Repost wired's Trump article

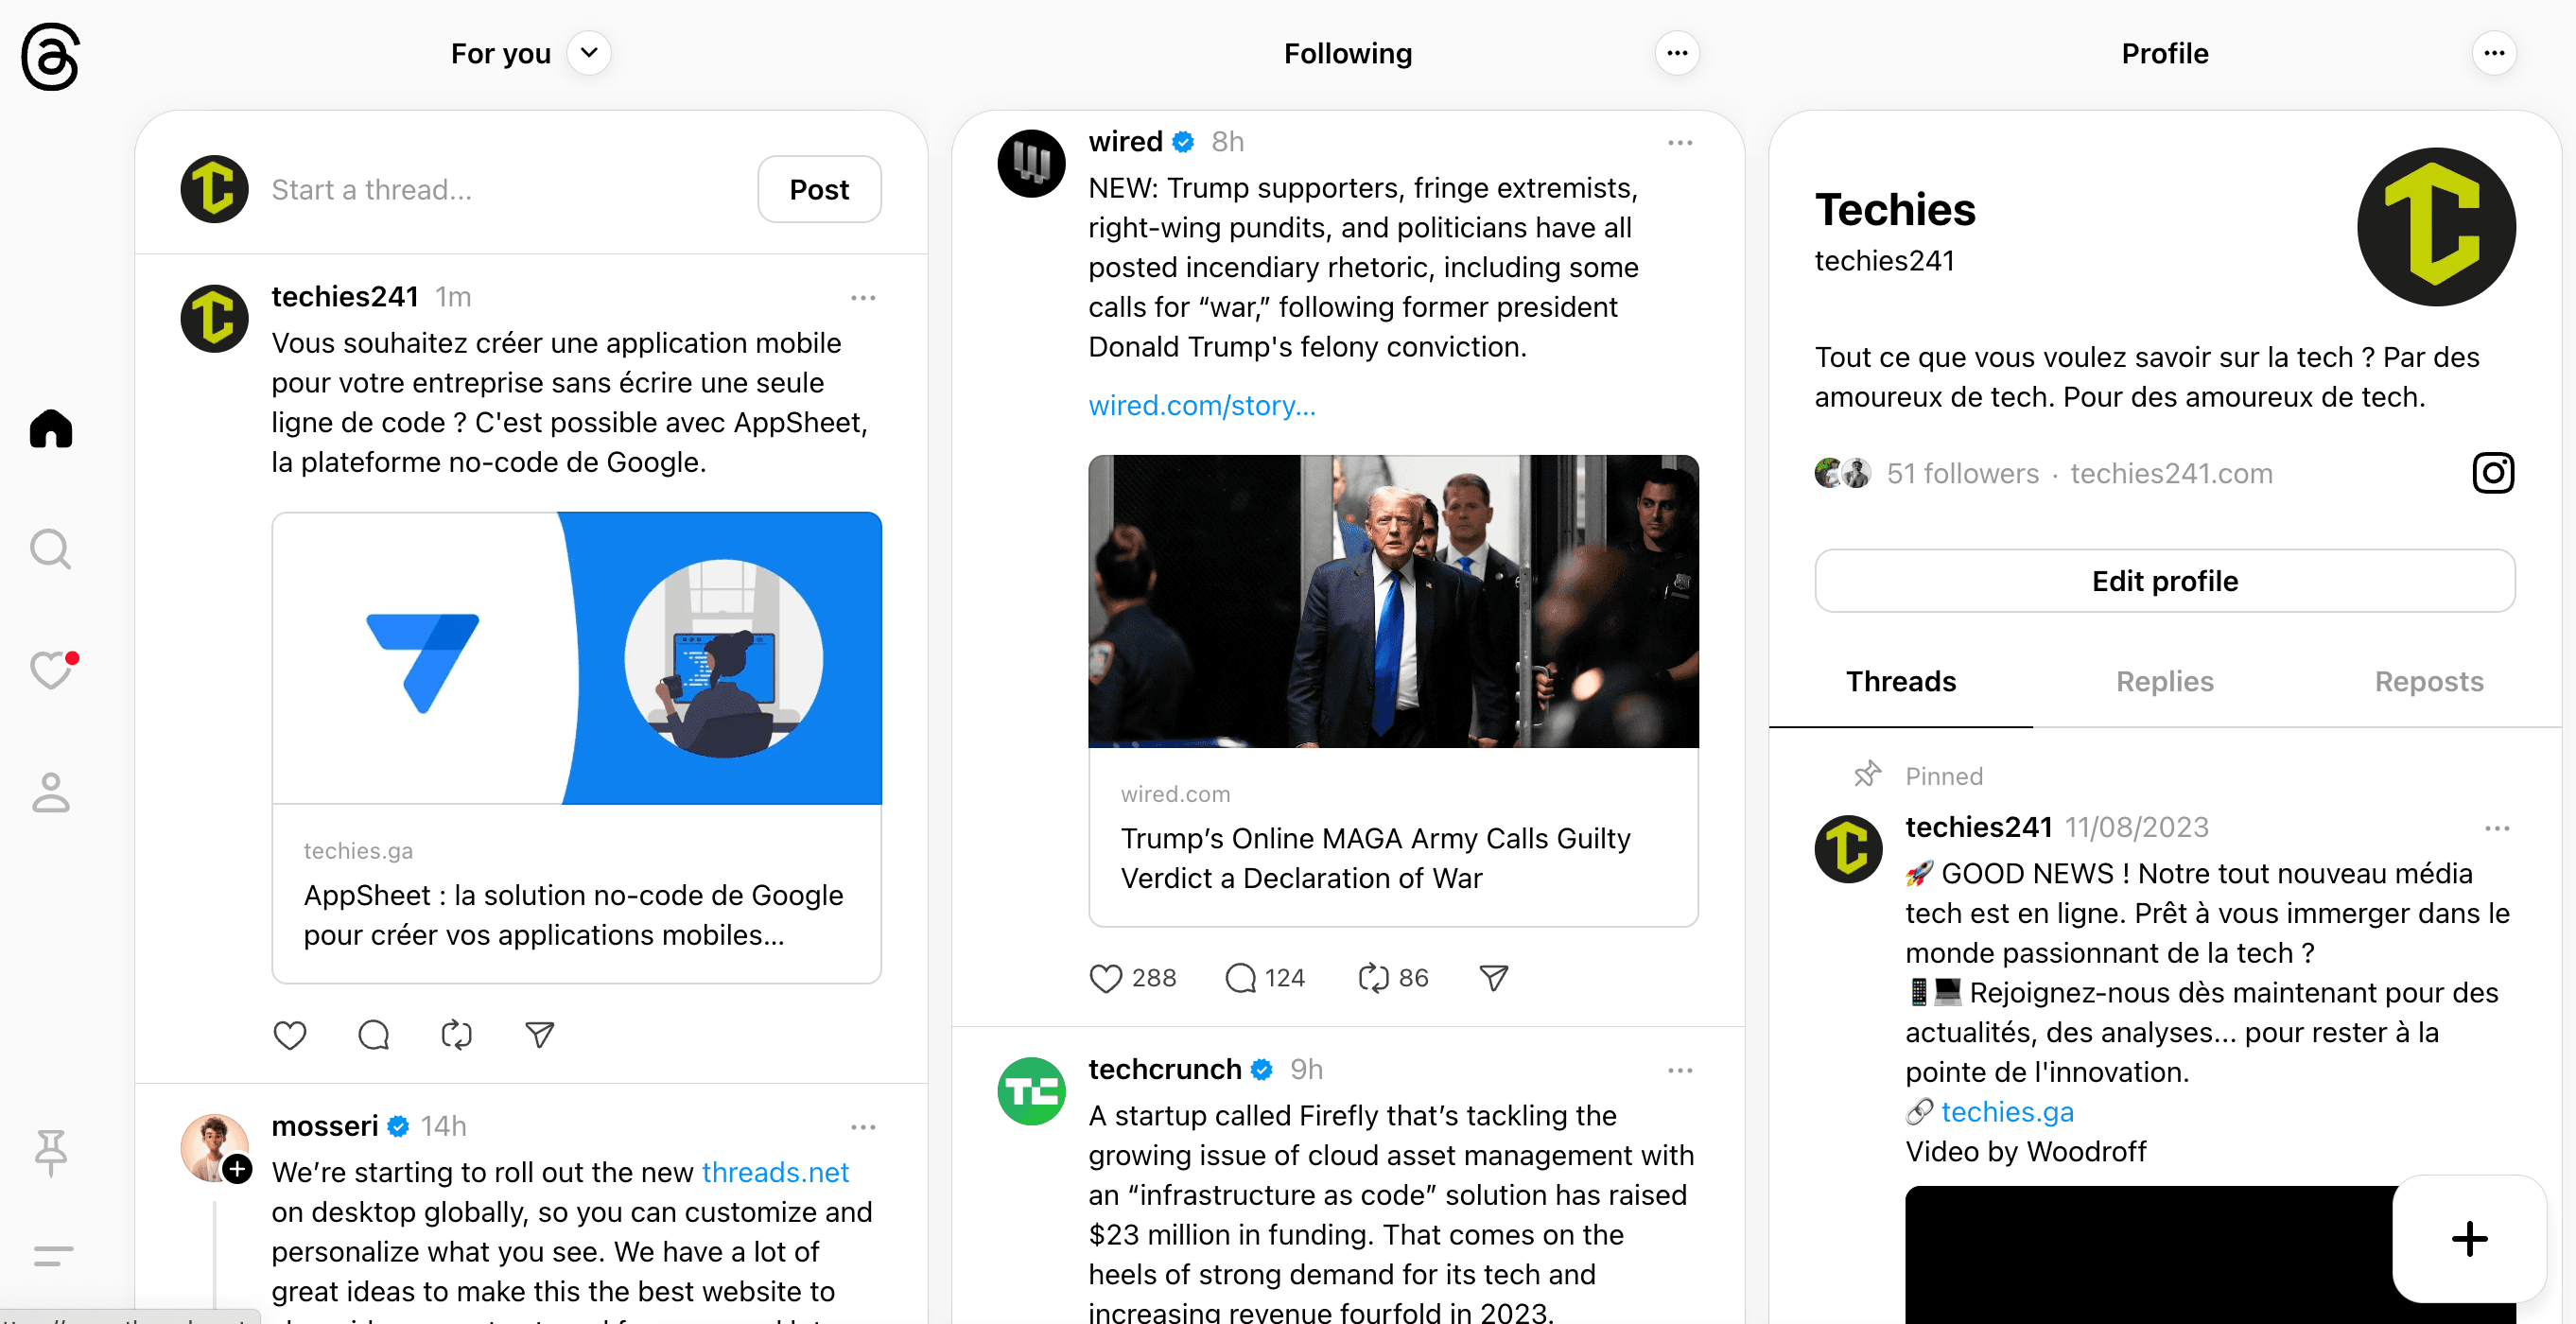tap(1377, 977)
